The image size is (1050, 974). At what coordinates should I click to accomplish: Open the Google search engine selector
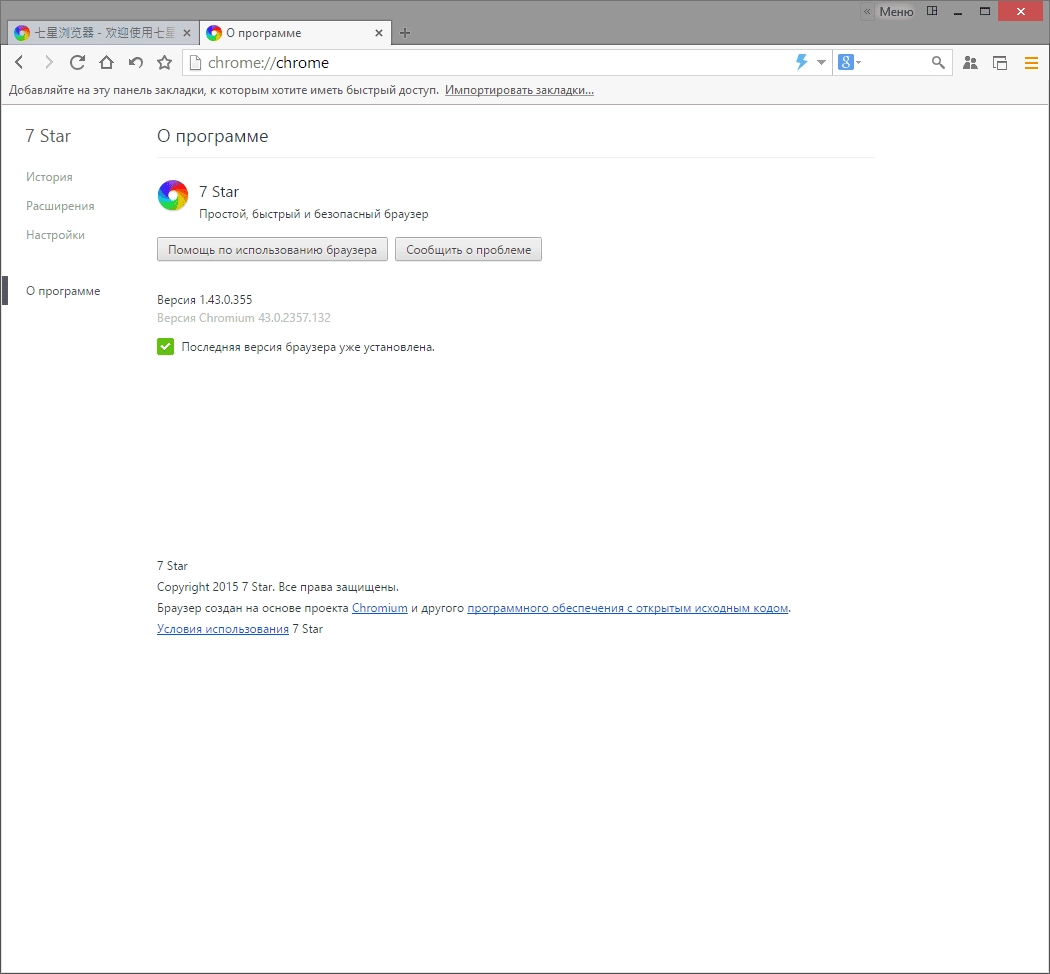pos(849,62)
